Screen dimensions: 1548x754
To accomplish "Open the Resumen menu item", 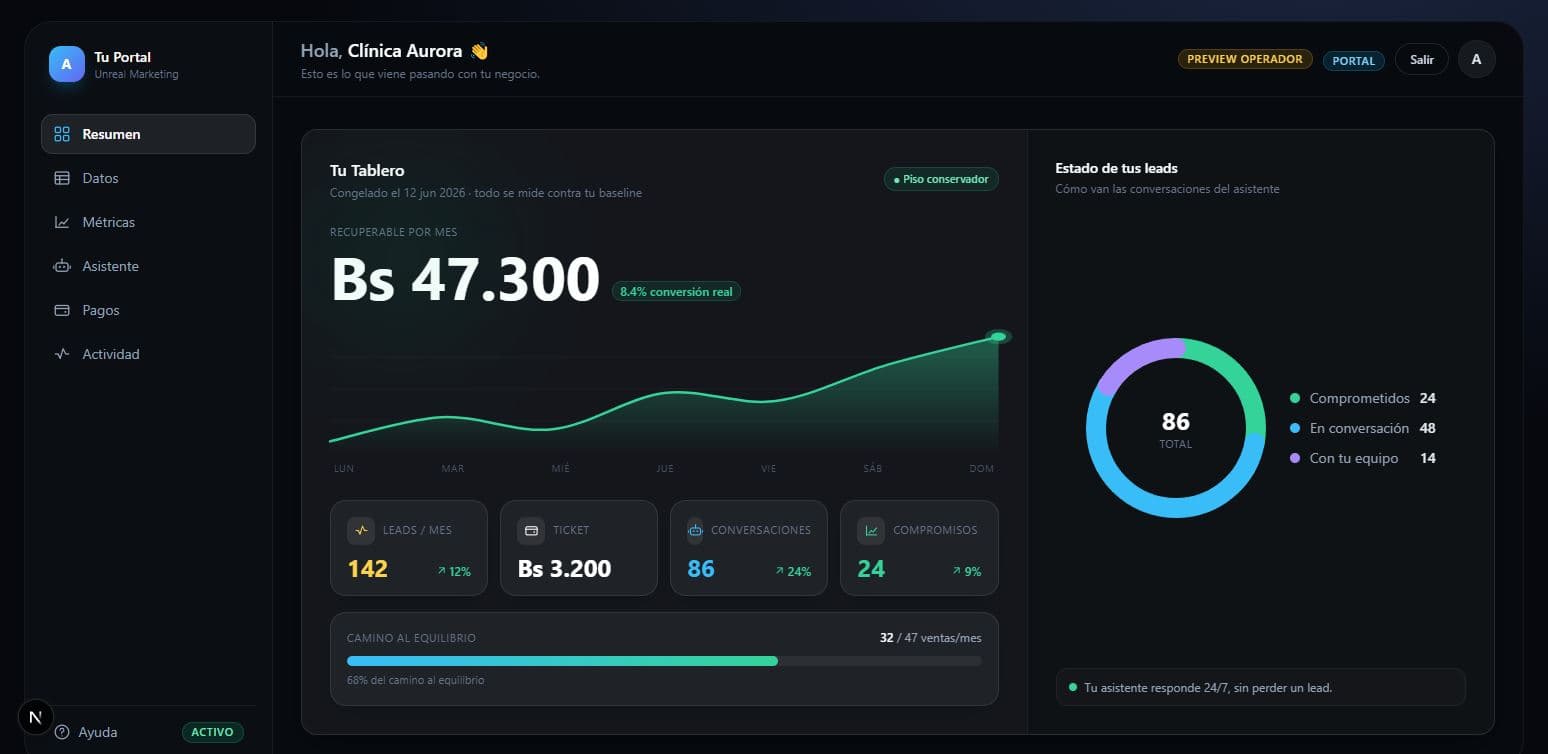I will 148,134.
